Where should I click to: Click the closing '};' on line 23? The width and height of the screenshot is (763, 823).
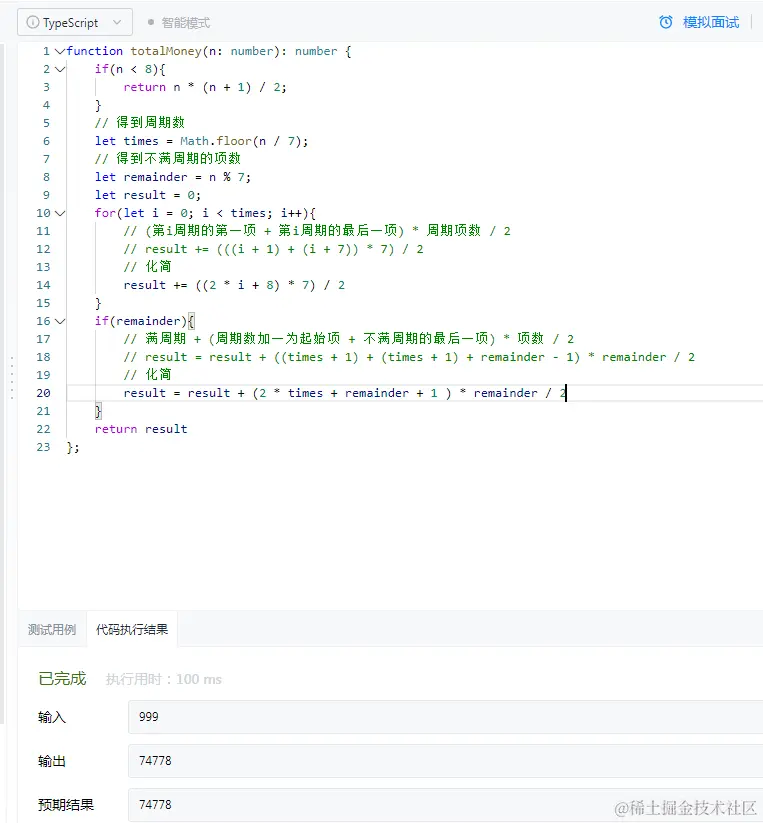73,447
